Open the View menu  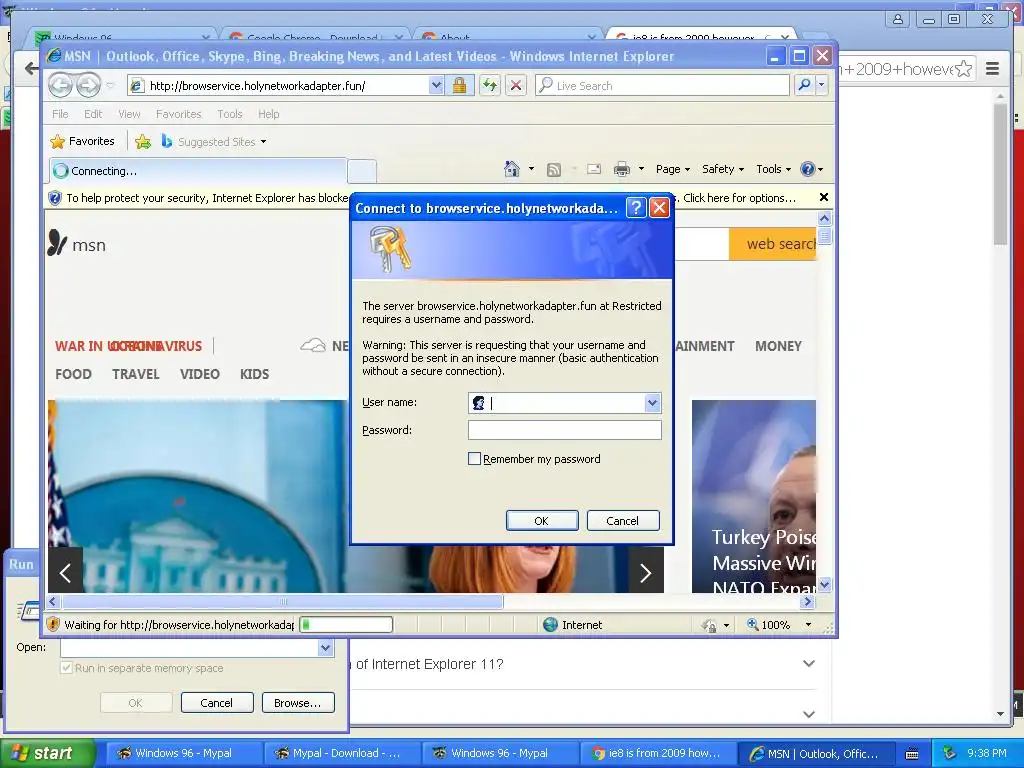[x=129, y=114]
